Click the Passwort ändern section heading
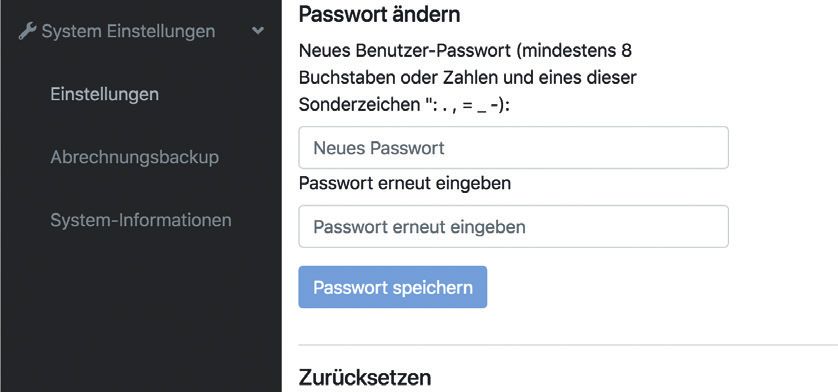The height and width of the screenshot is (392, 838). pyautogui.click(x=379, y=14)
